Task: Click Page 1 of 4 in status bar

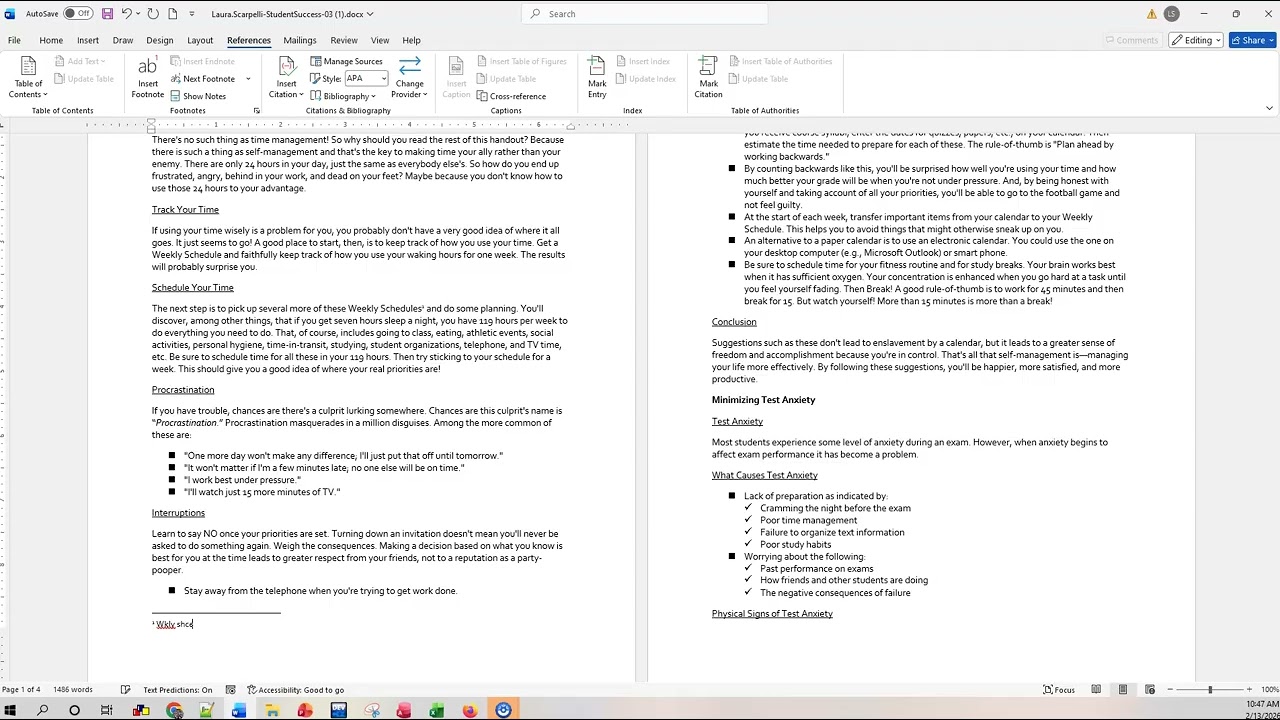Action: coord(21,690)
